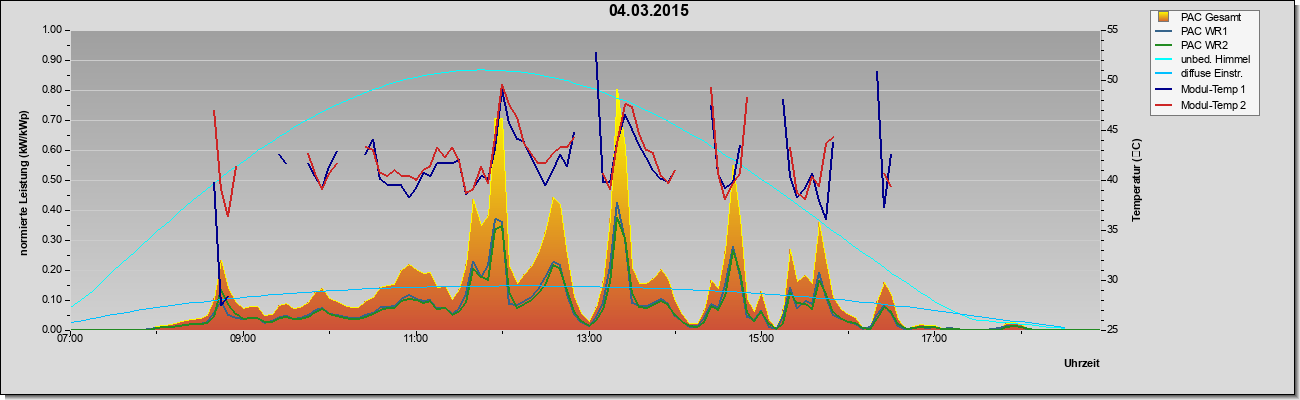Click the 07:00 time axis label
Image resolution: width=1300 pixels, height=400 pixels.
tap(70, 340)
